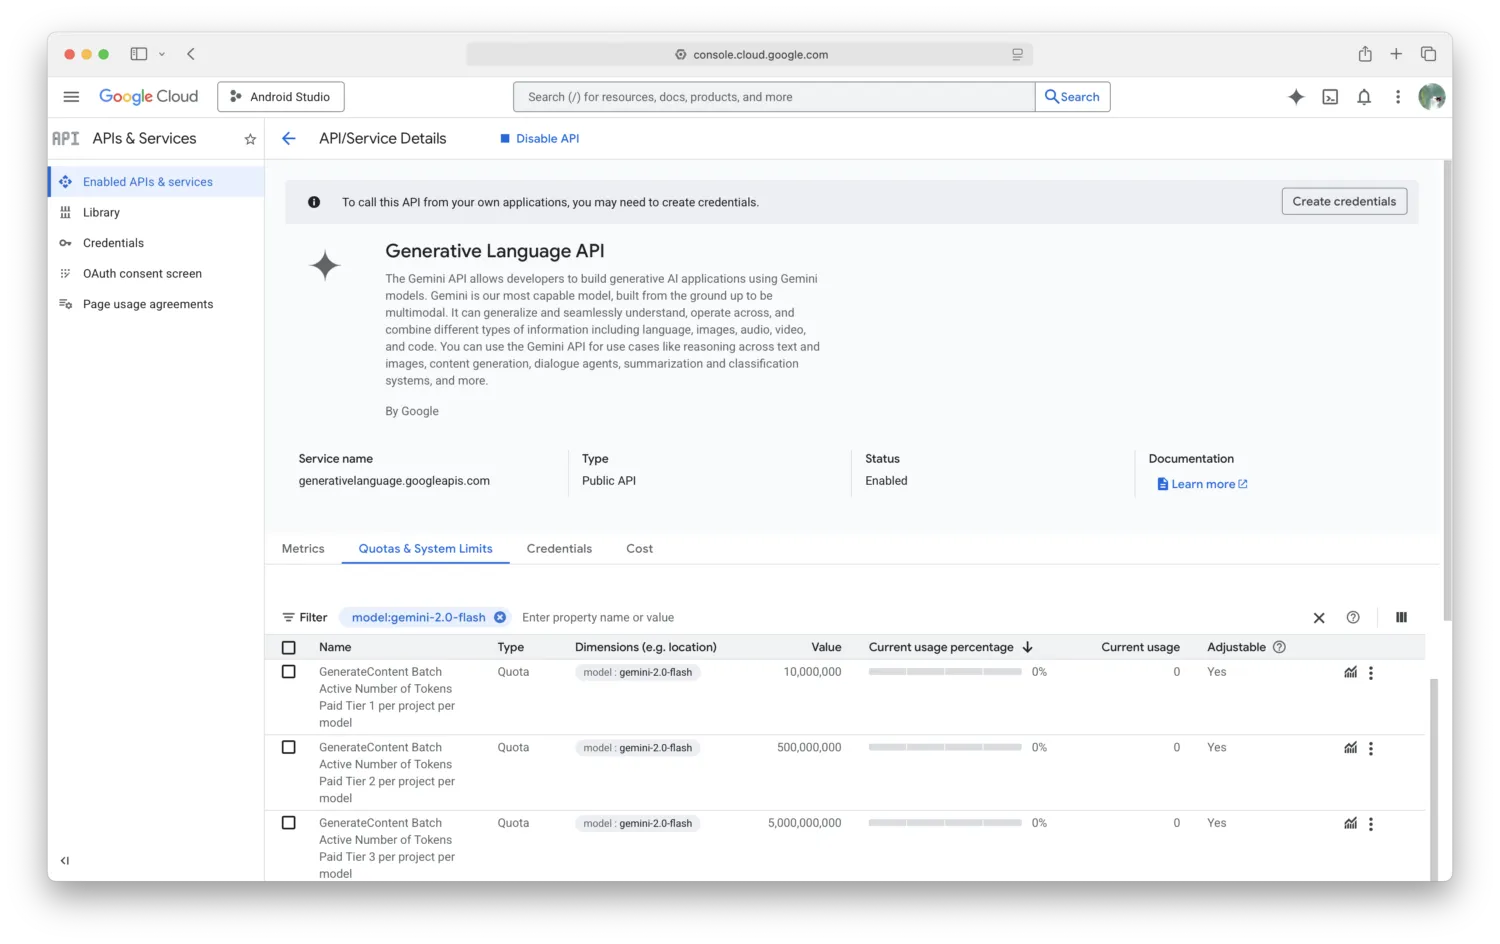
Task: Activate Cloud Shell terminal icon
Action: (x=1330, y=96)
